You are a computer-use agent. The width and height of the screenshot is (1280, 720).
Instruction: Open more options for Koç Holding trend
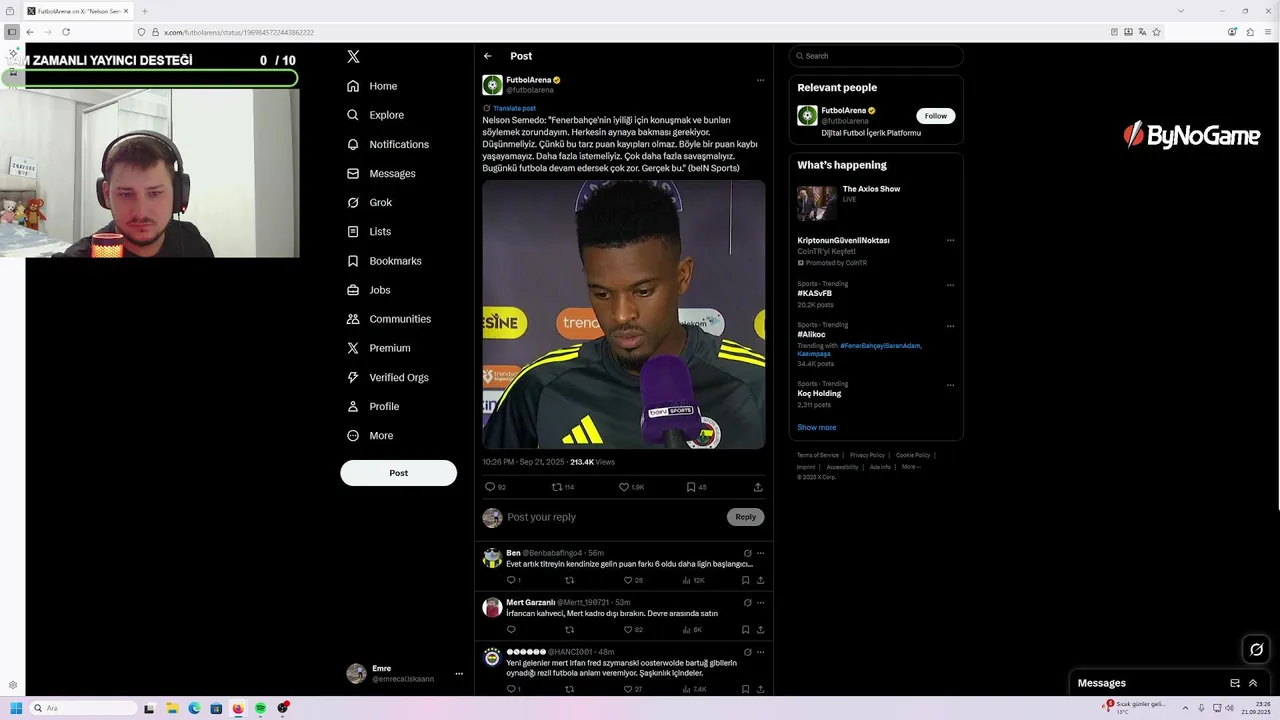[950, 385]
